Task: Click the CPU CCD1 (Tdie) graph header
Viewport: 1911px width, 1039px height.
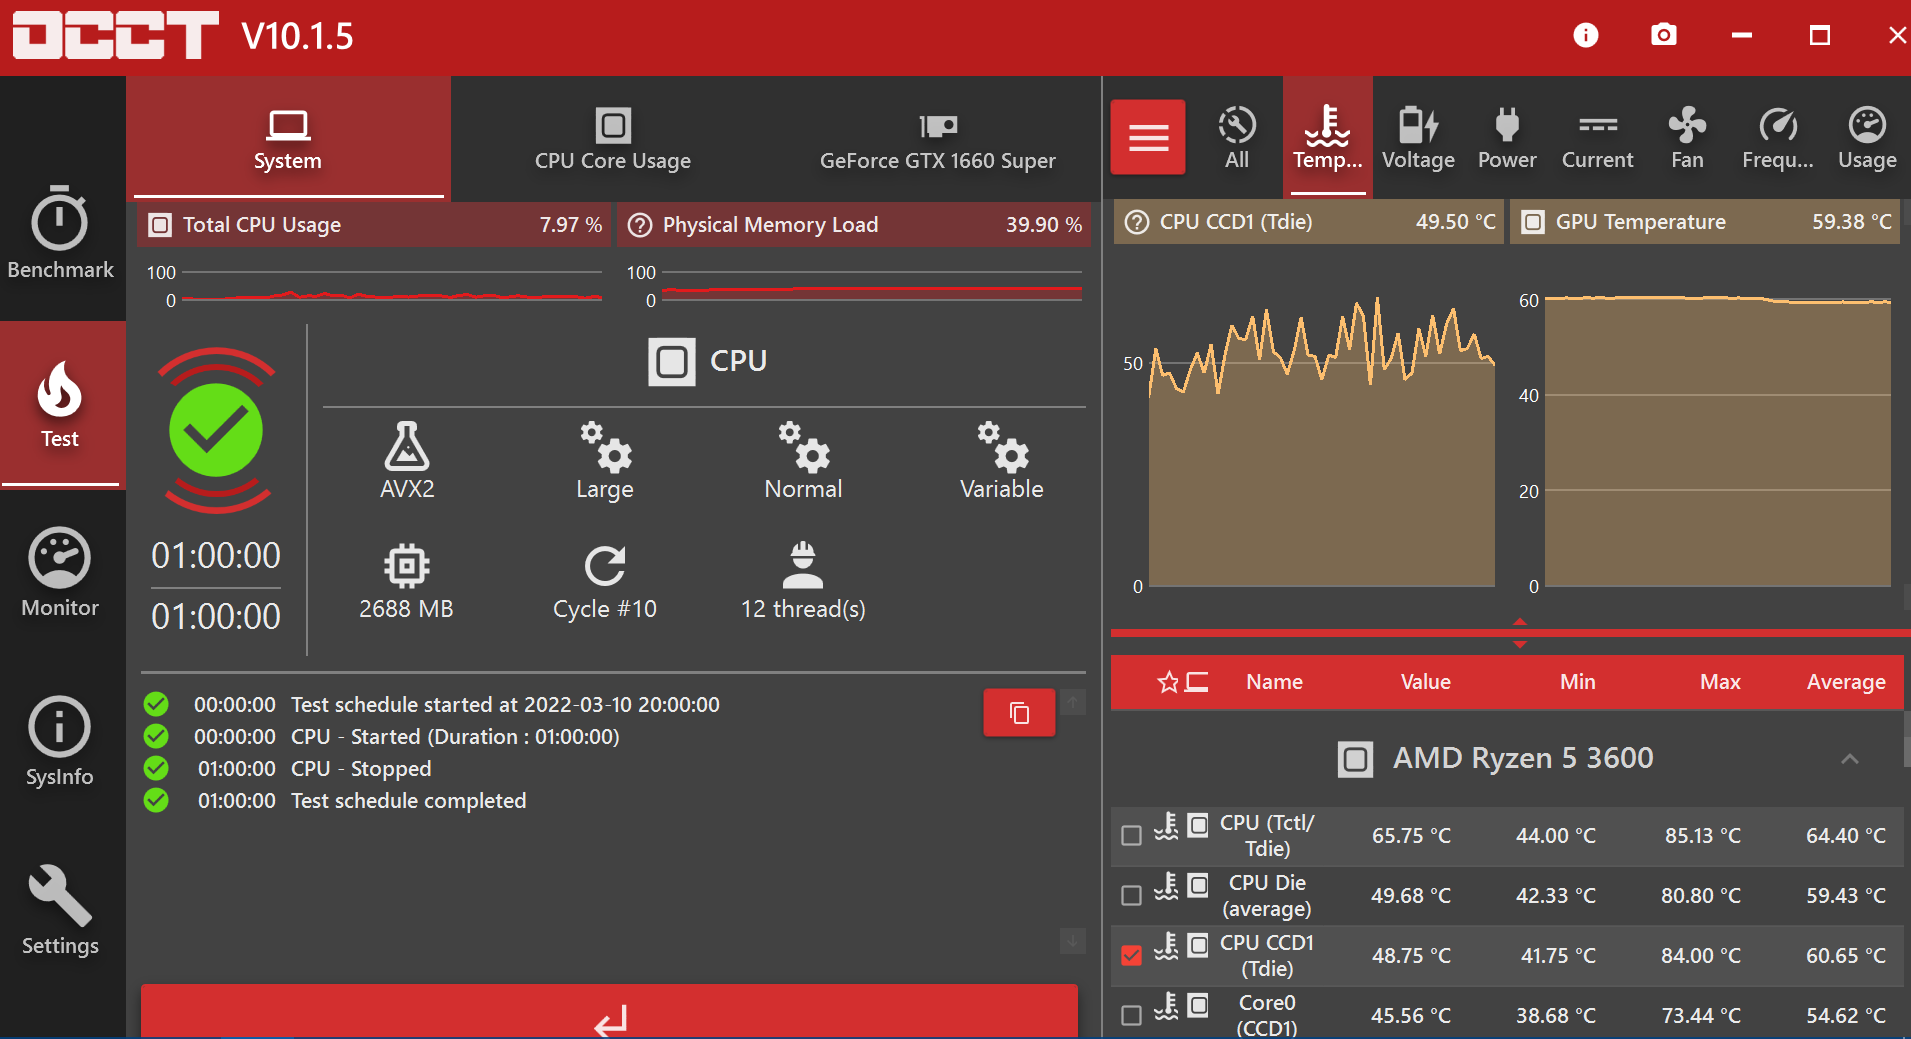Action: 1309,222
